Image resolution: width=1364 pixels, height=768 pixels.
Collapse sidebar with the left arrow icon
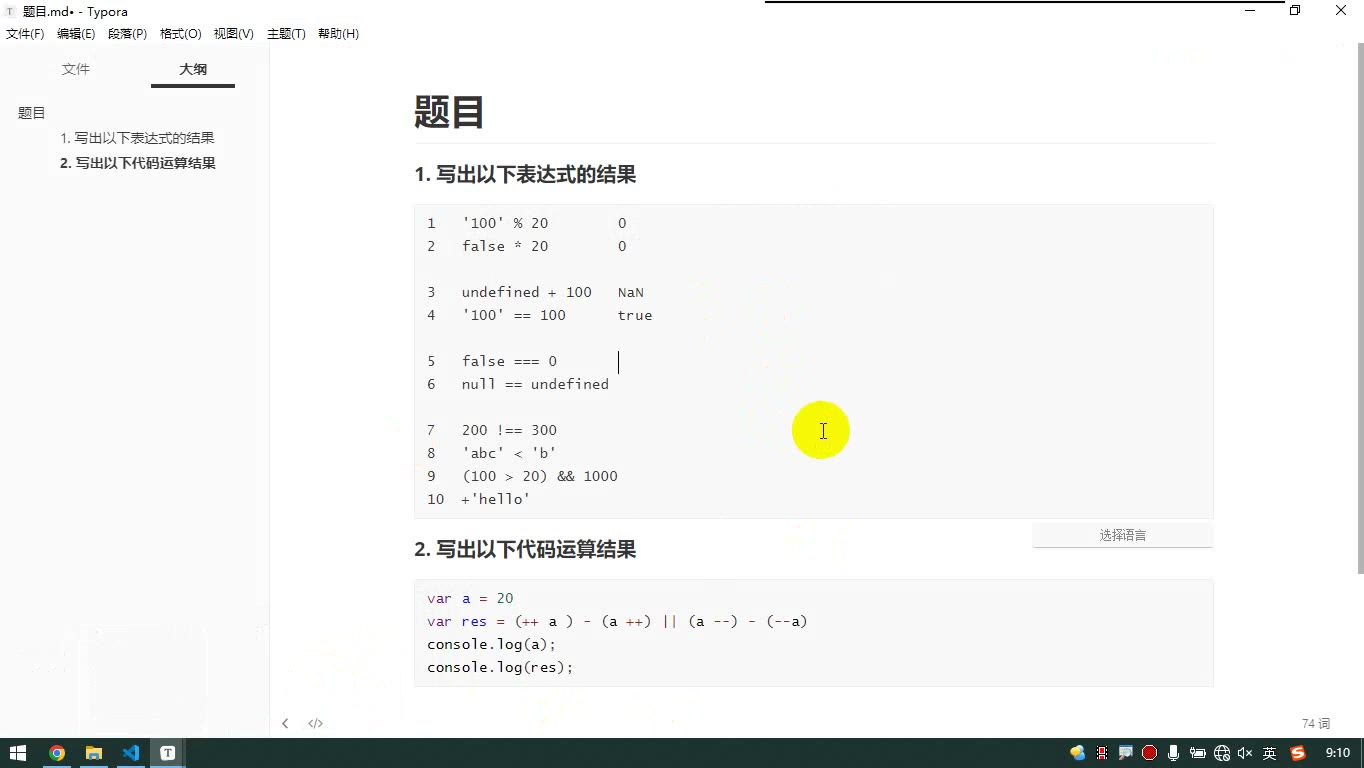[x=285, y=723]
